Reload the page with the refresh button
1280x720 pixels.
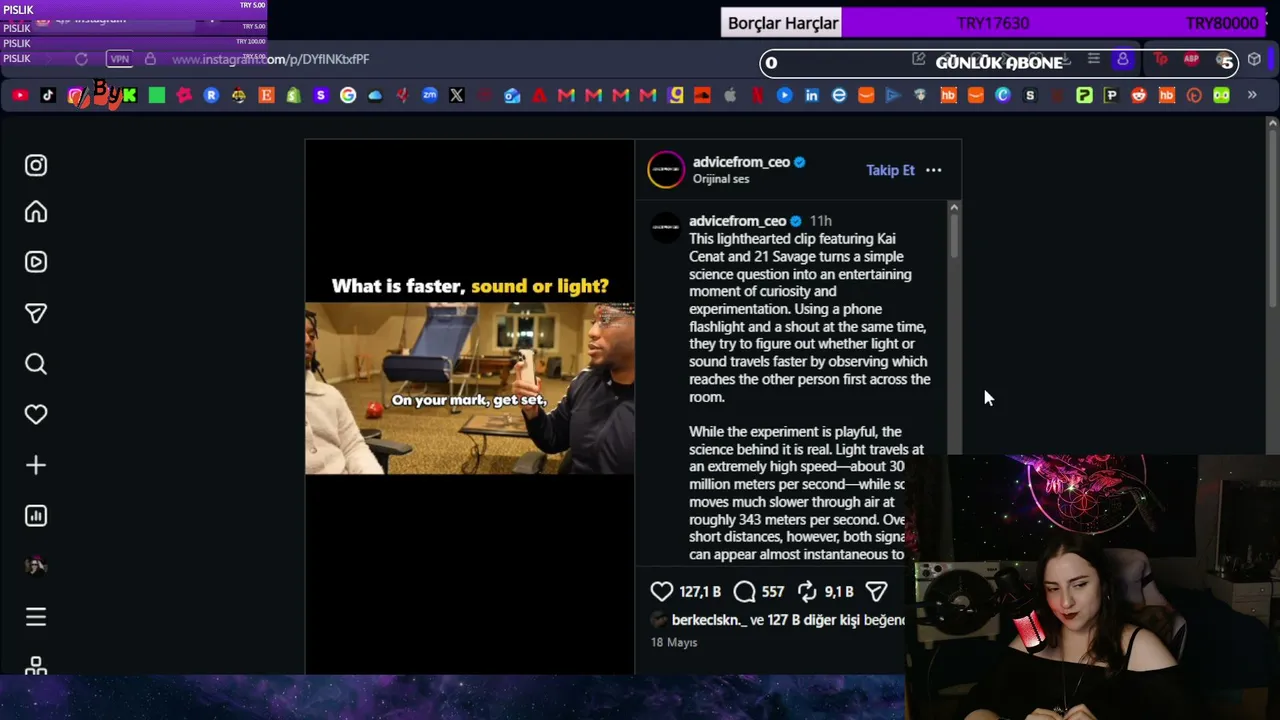point(81,59)
